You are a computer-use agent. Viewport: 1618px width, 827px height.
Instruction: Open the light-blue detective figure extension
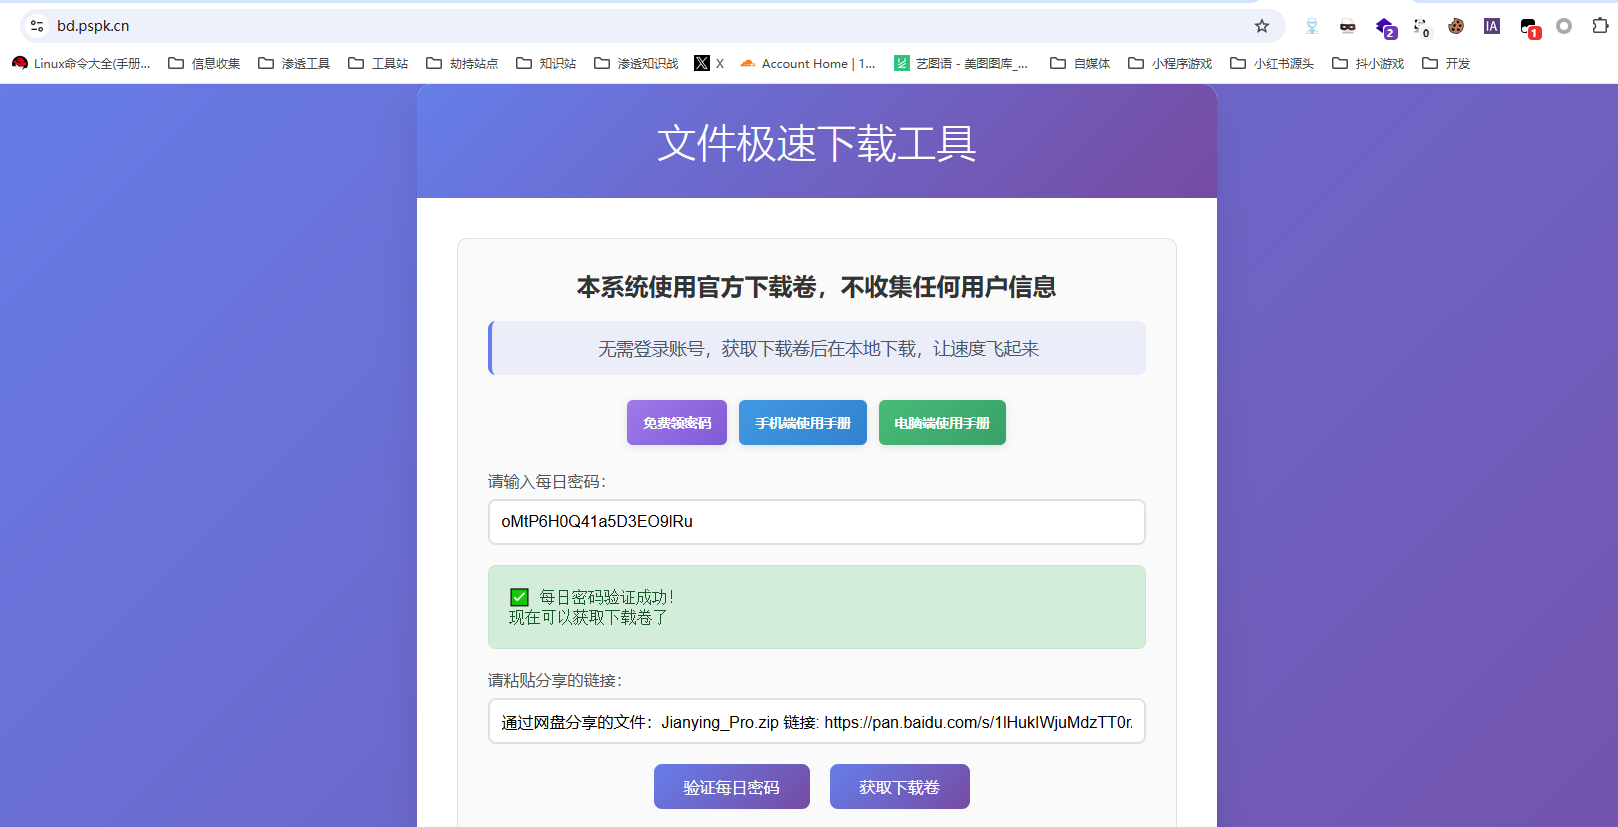click(x=1312, y=26)
